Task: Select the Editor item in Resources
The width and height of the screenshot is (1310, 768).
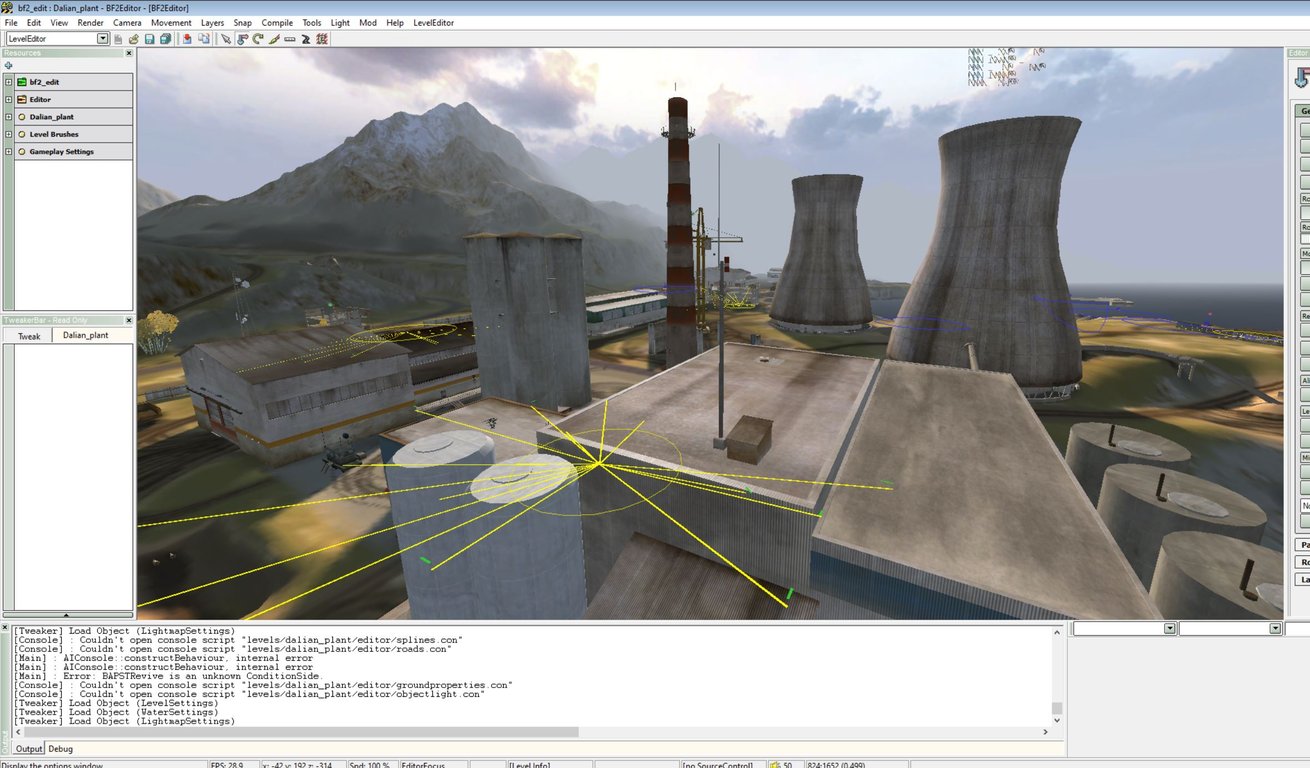Action: [x=40, y=100]
